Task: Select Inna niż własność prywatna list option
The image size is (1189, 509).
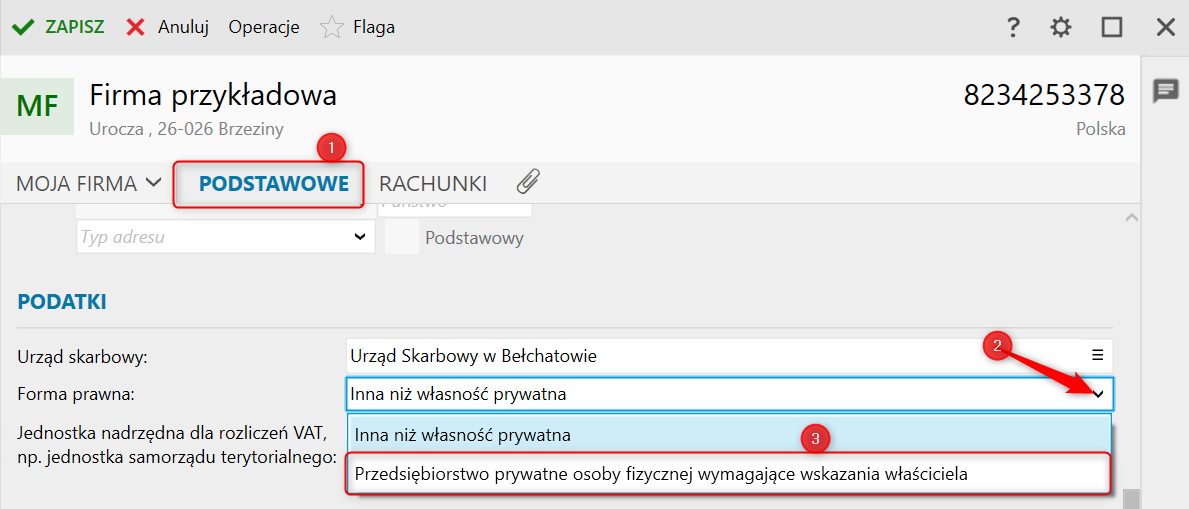Action: pos(463,435)
